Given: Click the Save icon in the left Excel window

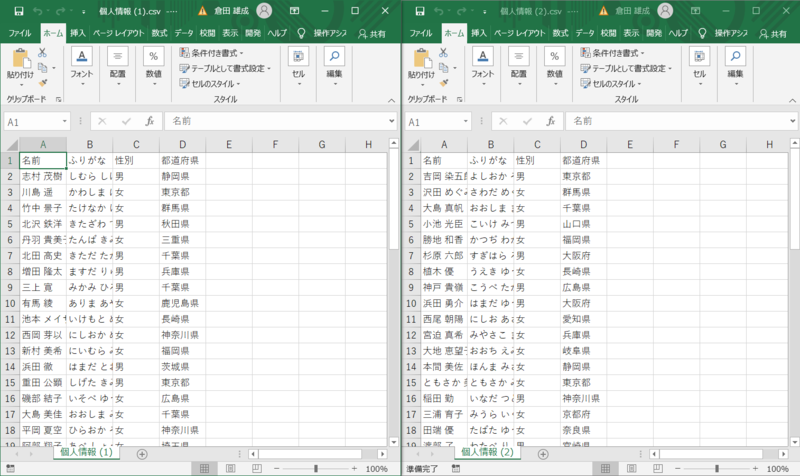Looking at the screenshot, I should [x=19, y=11].
